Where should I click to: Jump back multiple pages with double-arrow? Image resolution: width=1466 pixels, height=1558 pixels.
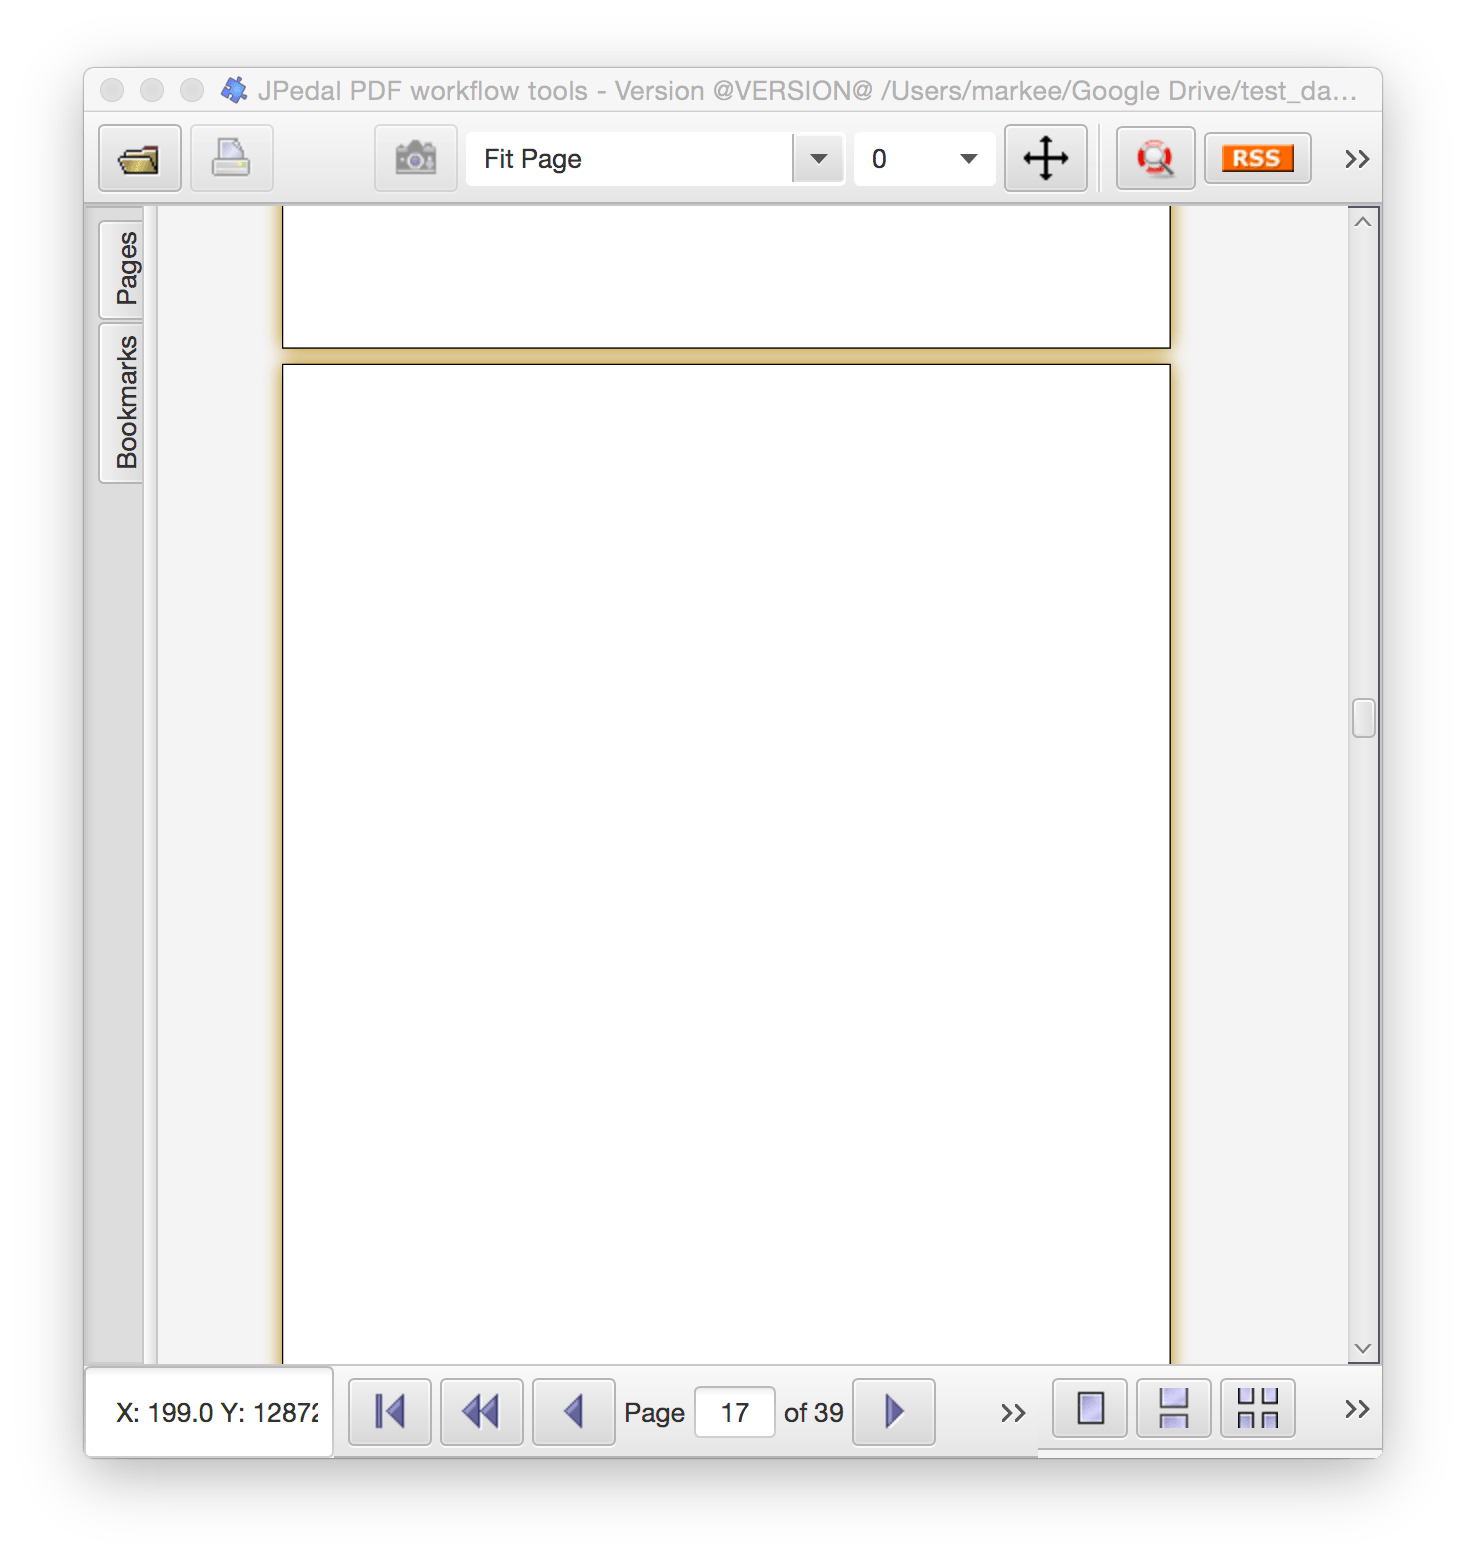tap(481, 1412)
